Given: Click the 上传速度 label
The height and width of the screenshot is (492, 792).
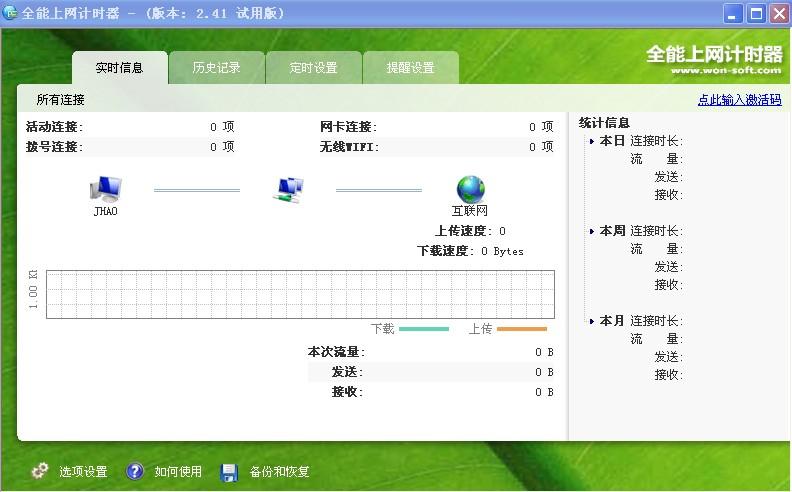Looking at the screenshot, I should pos(463,231).
